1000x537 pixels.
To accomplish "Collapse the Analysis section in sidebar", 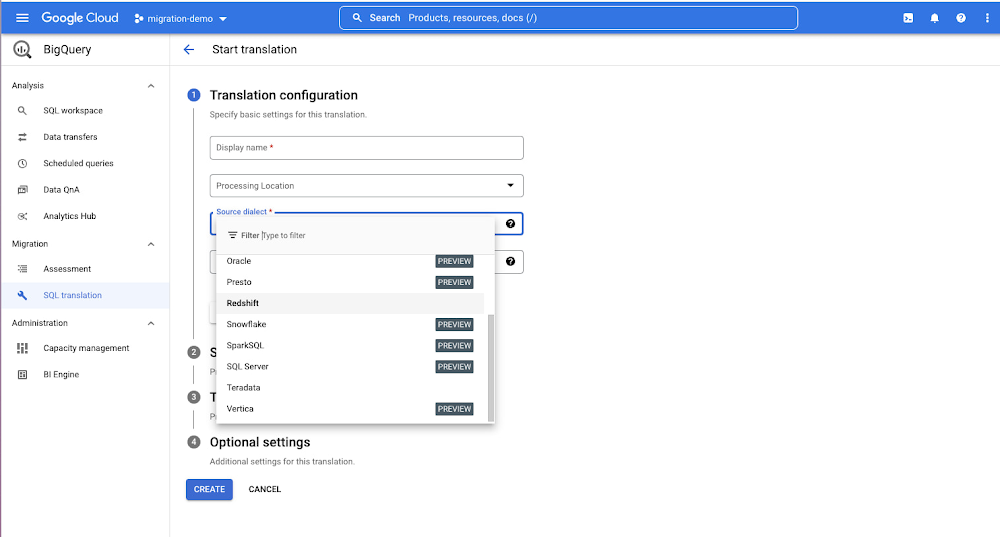I will tap(151, 86).
